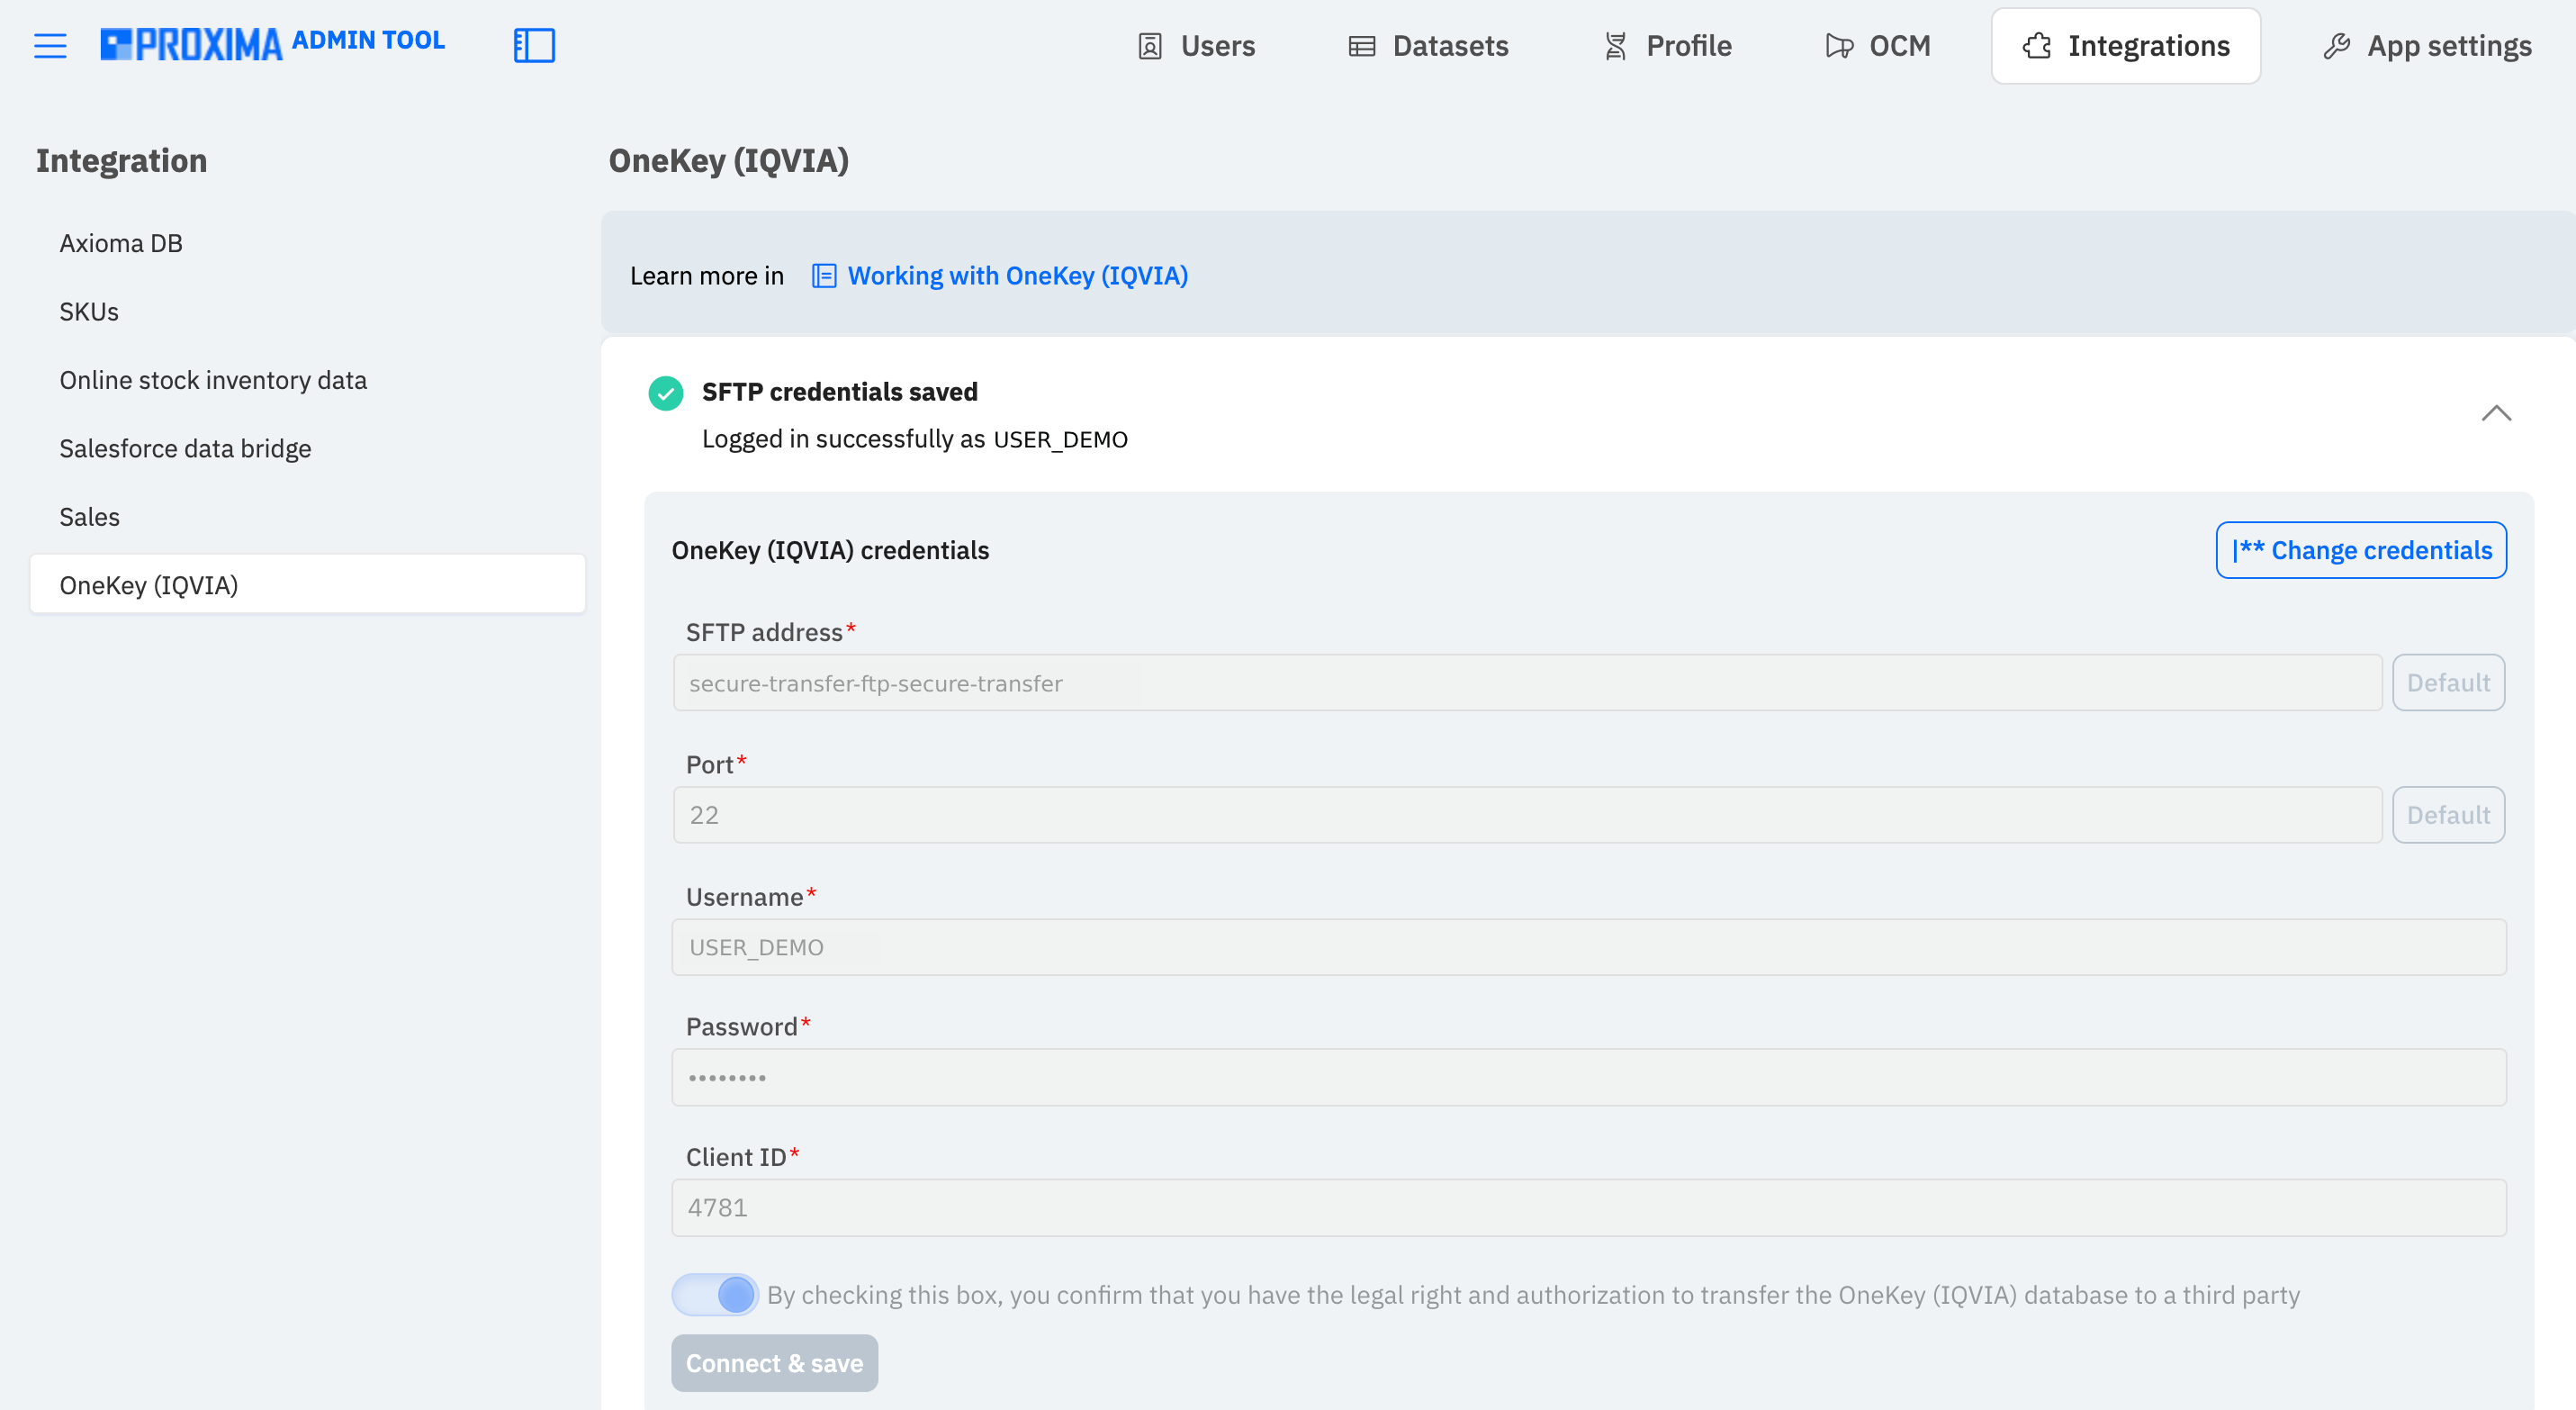Open the App settings tab
This screenshot has height=1410, width=2576.
pyautogui.click(x=2428, y=46)
